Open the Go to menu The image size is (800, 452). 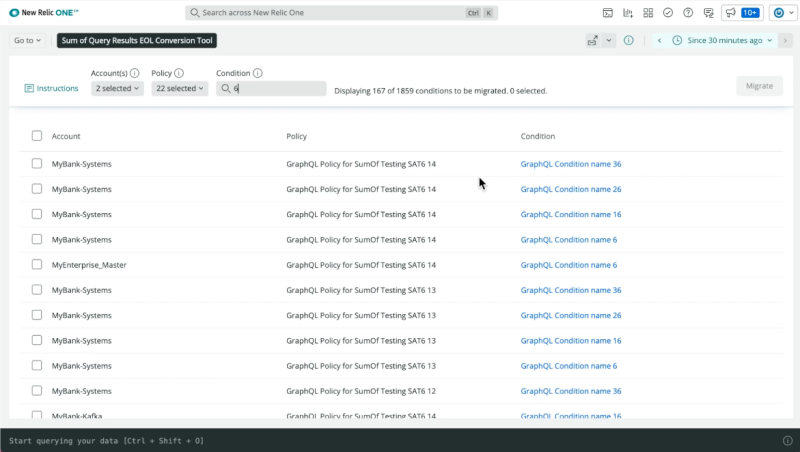click(x=27, y=40)
